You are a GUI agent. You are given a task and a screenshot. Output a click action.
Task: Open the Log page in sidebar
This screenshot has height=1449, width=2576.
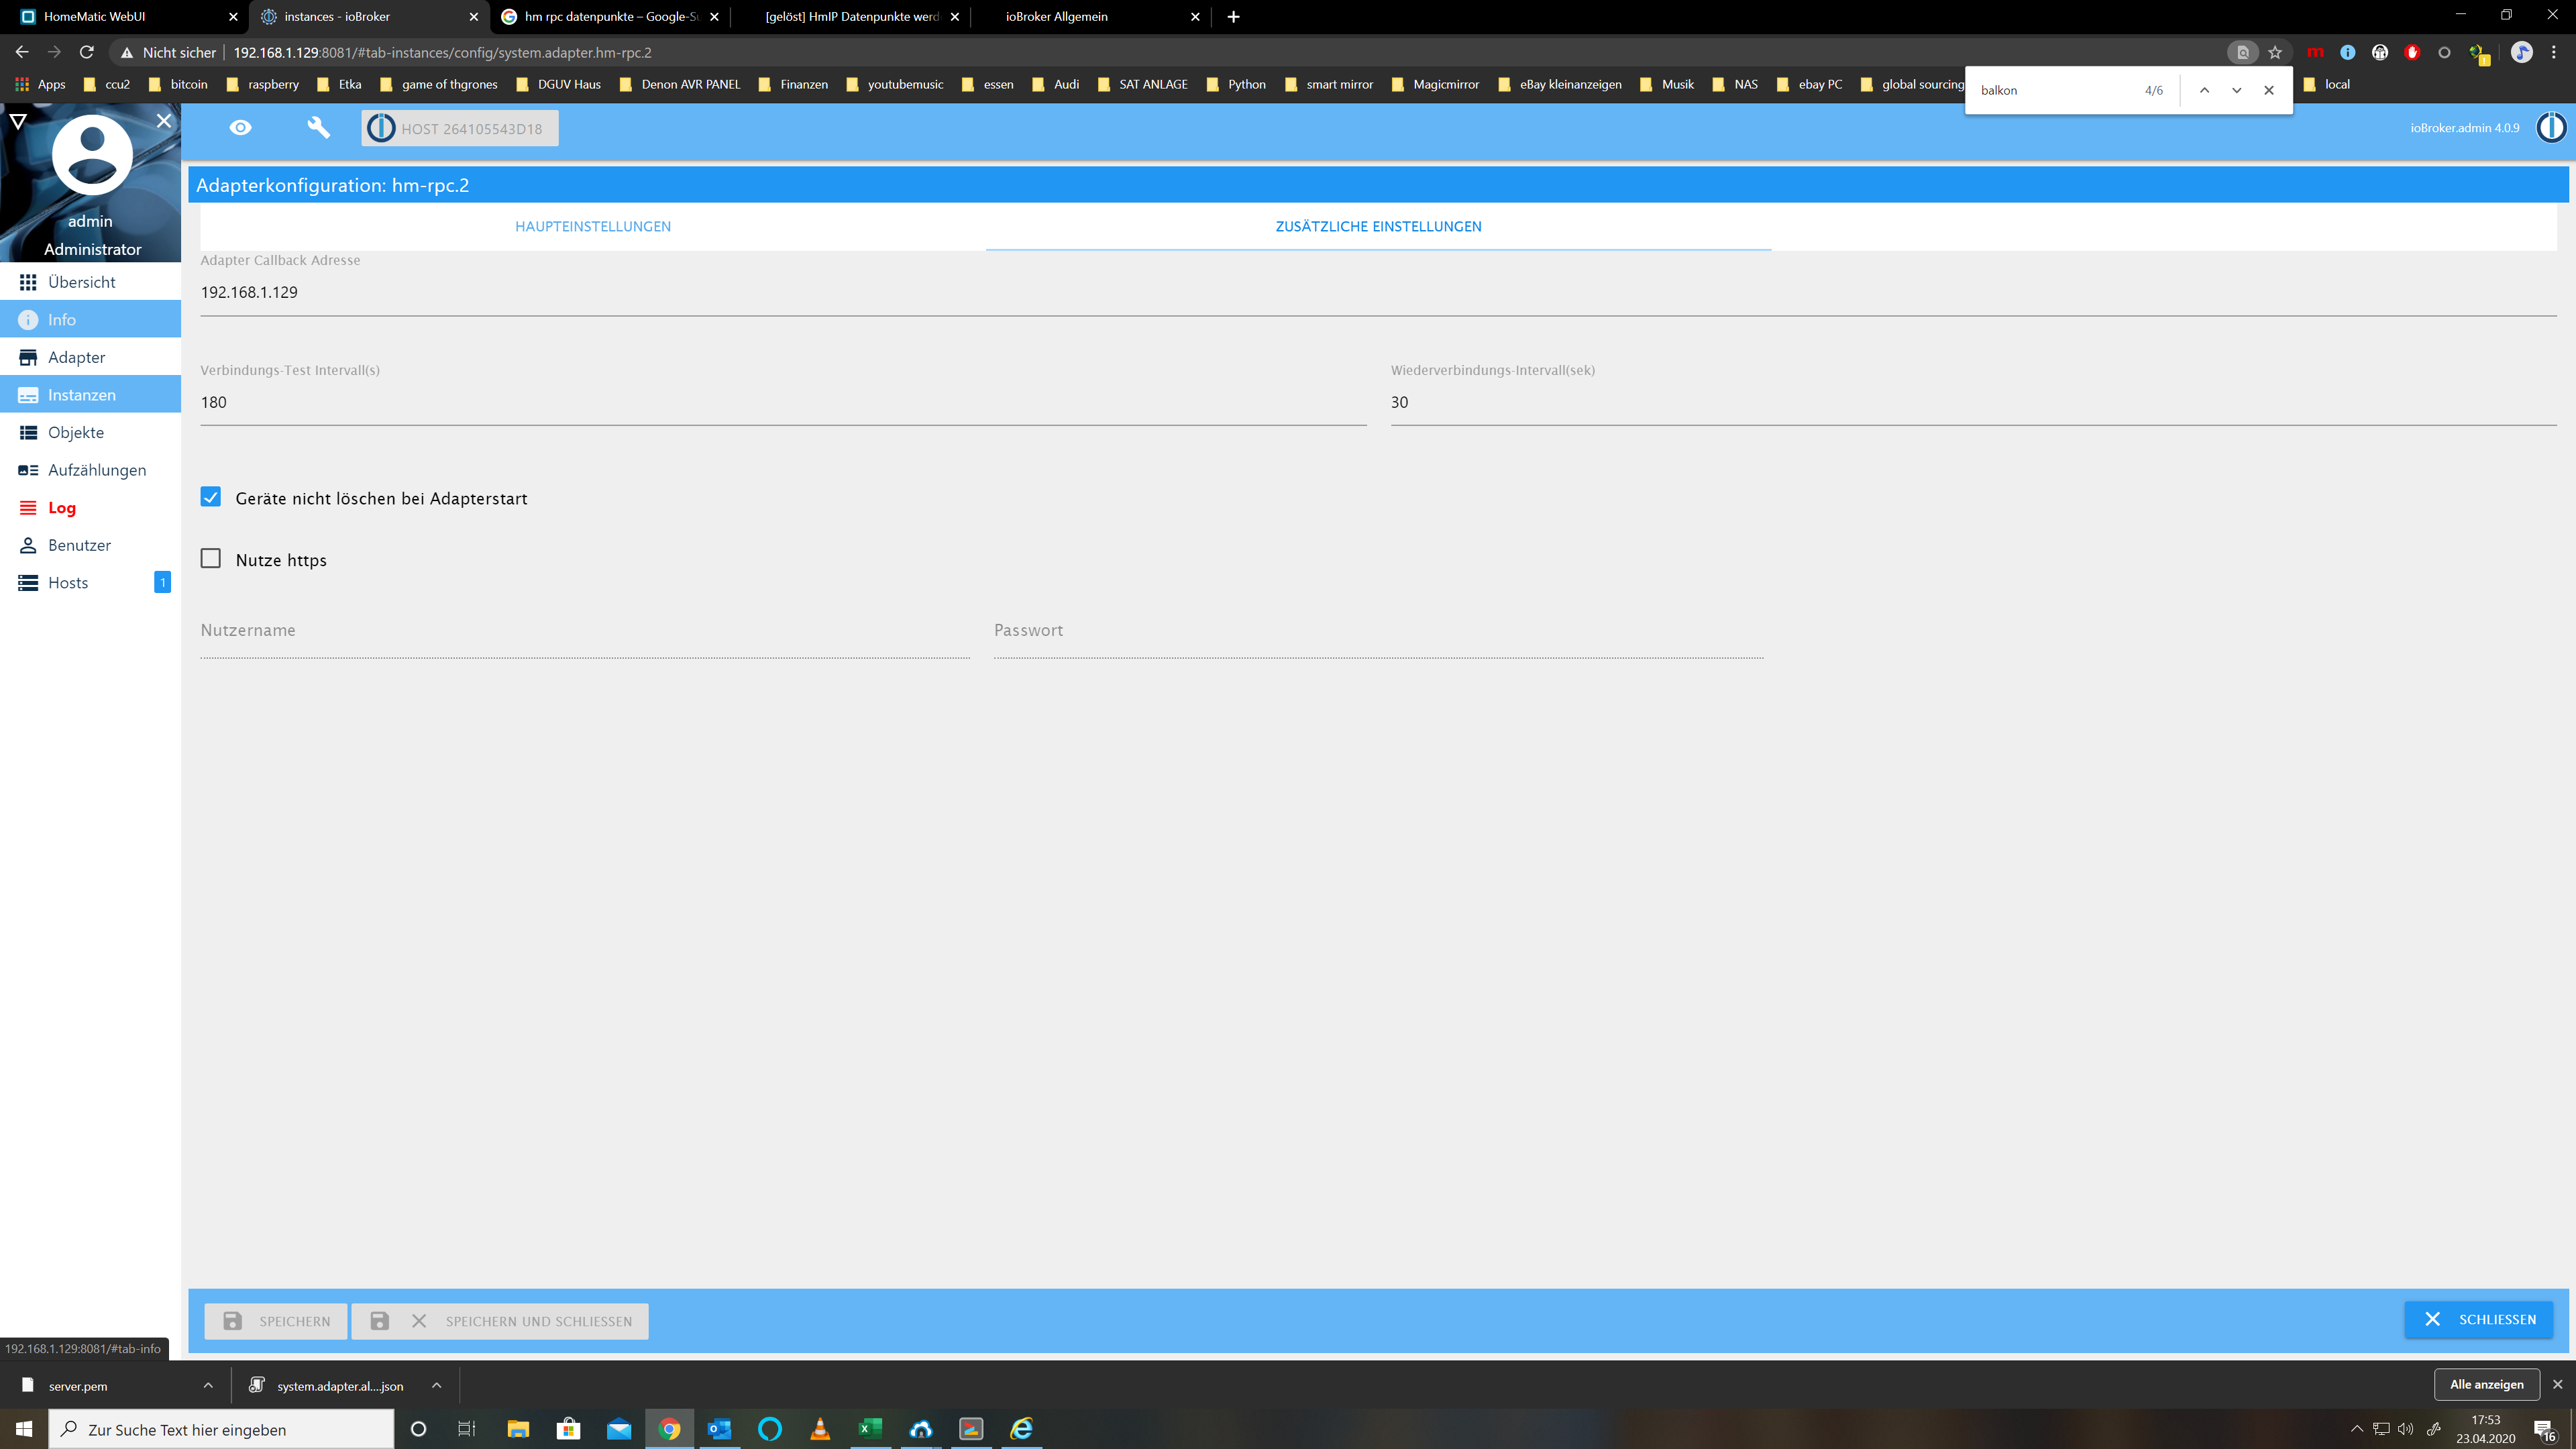click(x=61, y=508)
